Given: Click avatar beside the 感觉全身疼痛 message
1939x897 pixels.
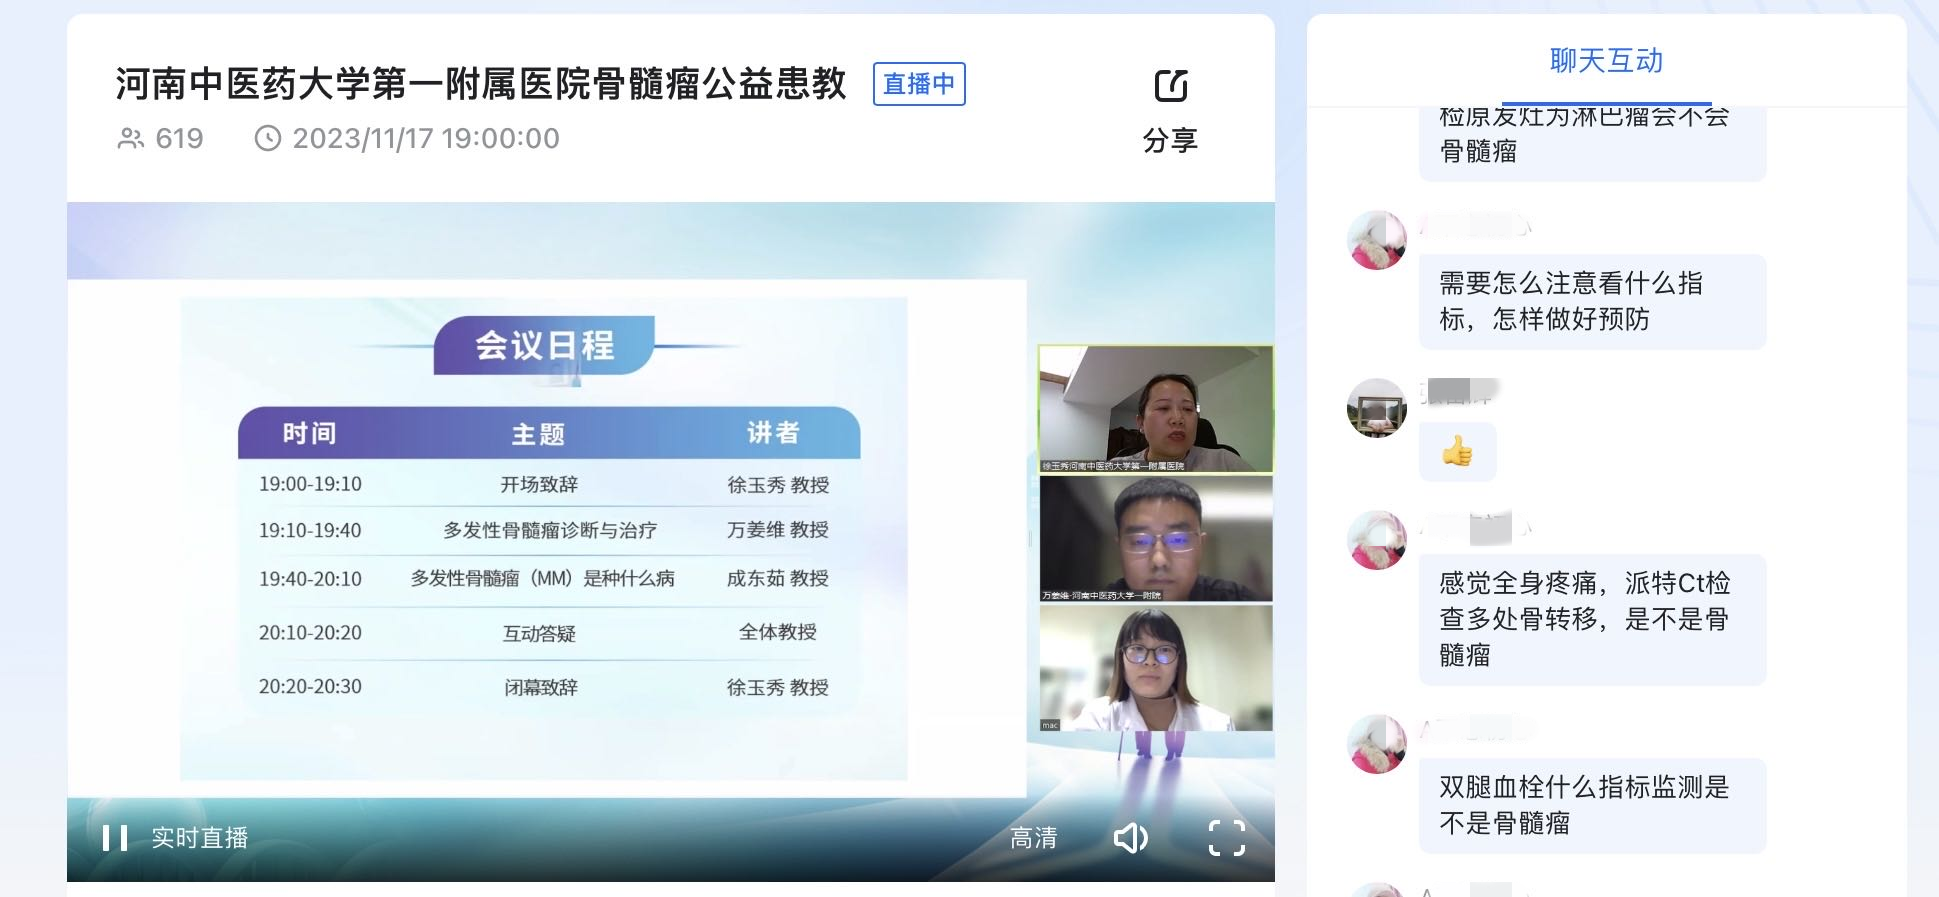Looking at the screenshot, I should coord(1377,540).
